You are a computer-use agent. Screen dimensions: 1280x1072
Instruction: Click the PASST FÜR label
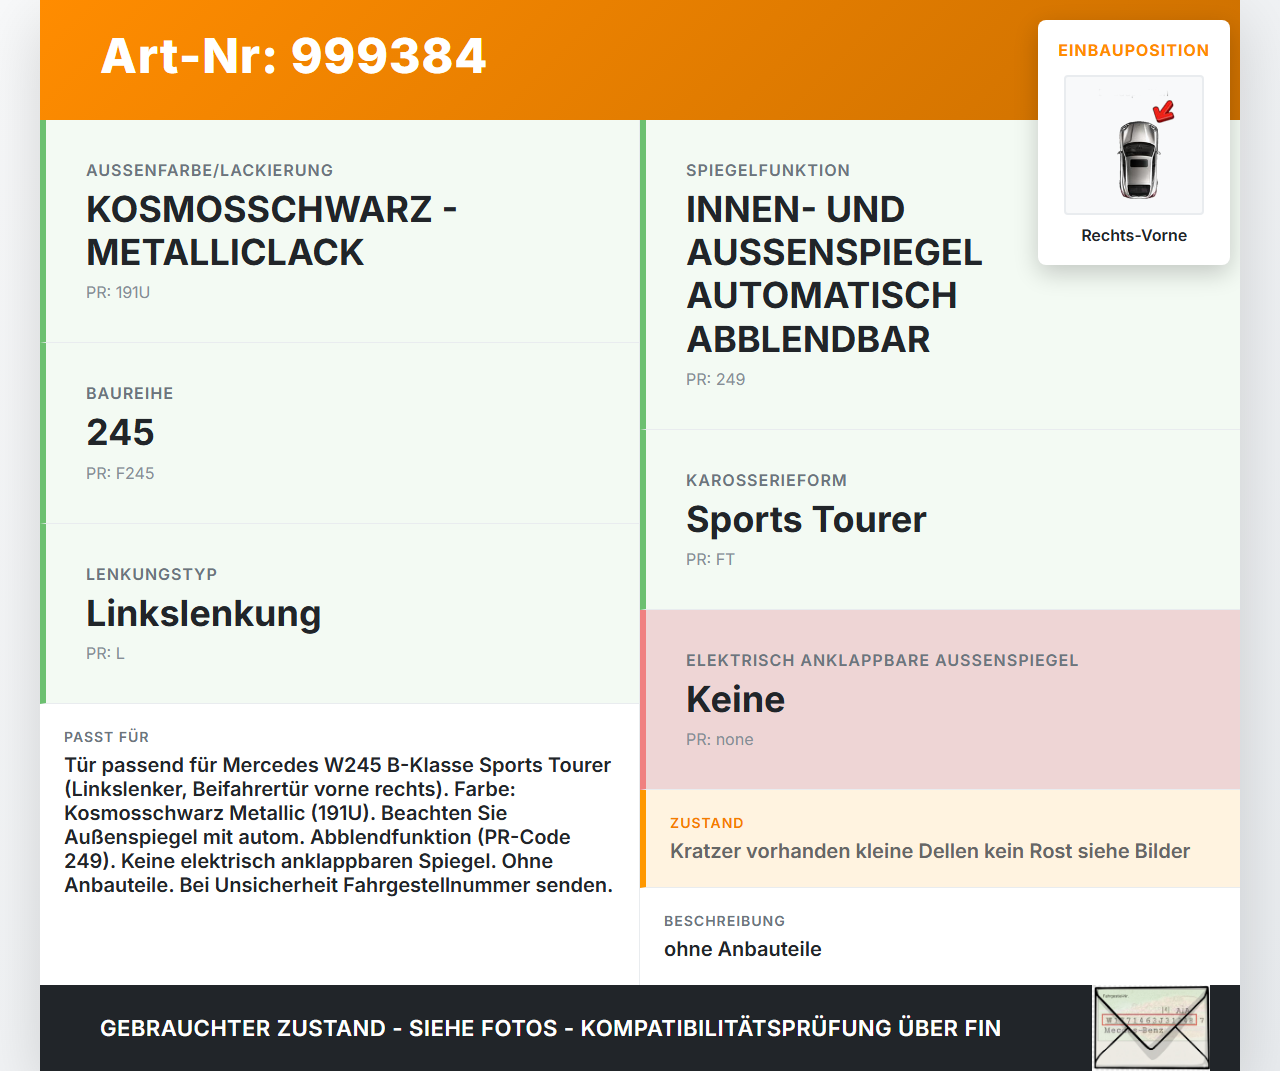pyautogui.click(x=106, y=737)
